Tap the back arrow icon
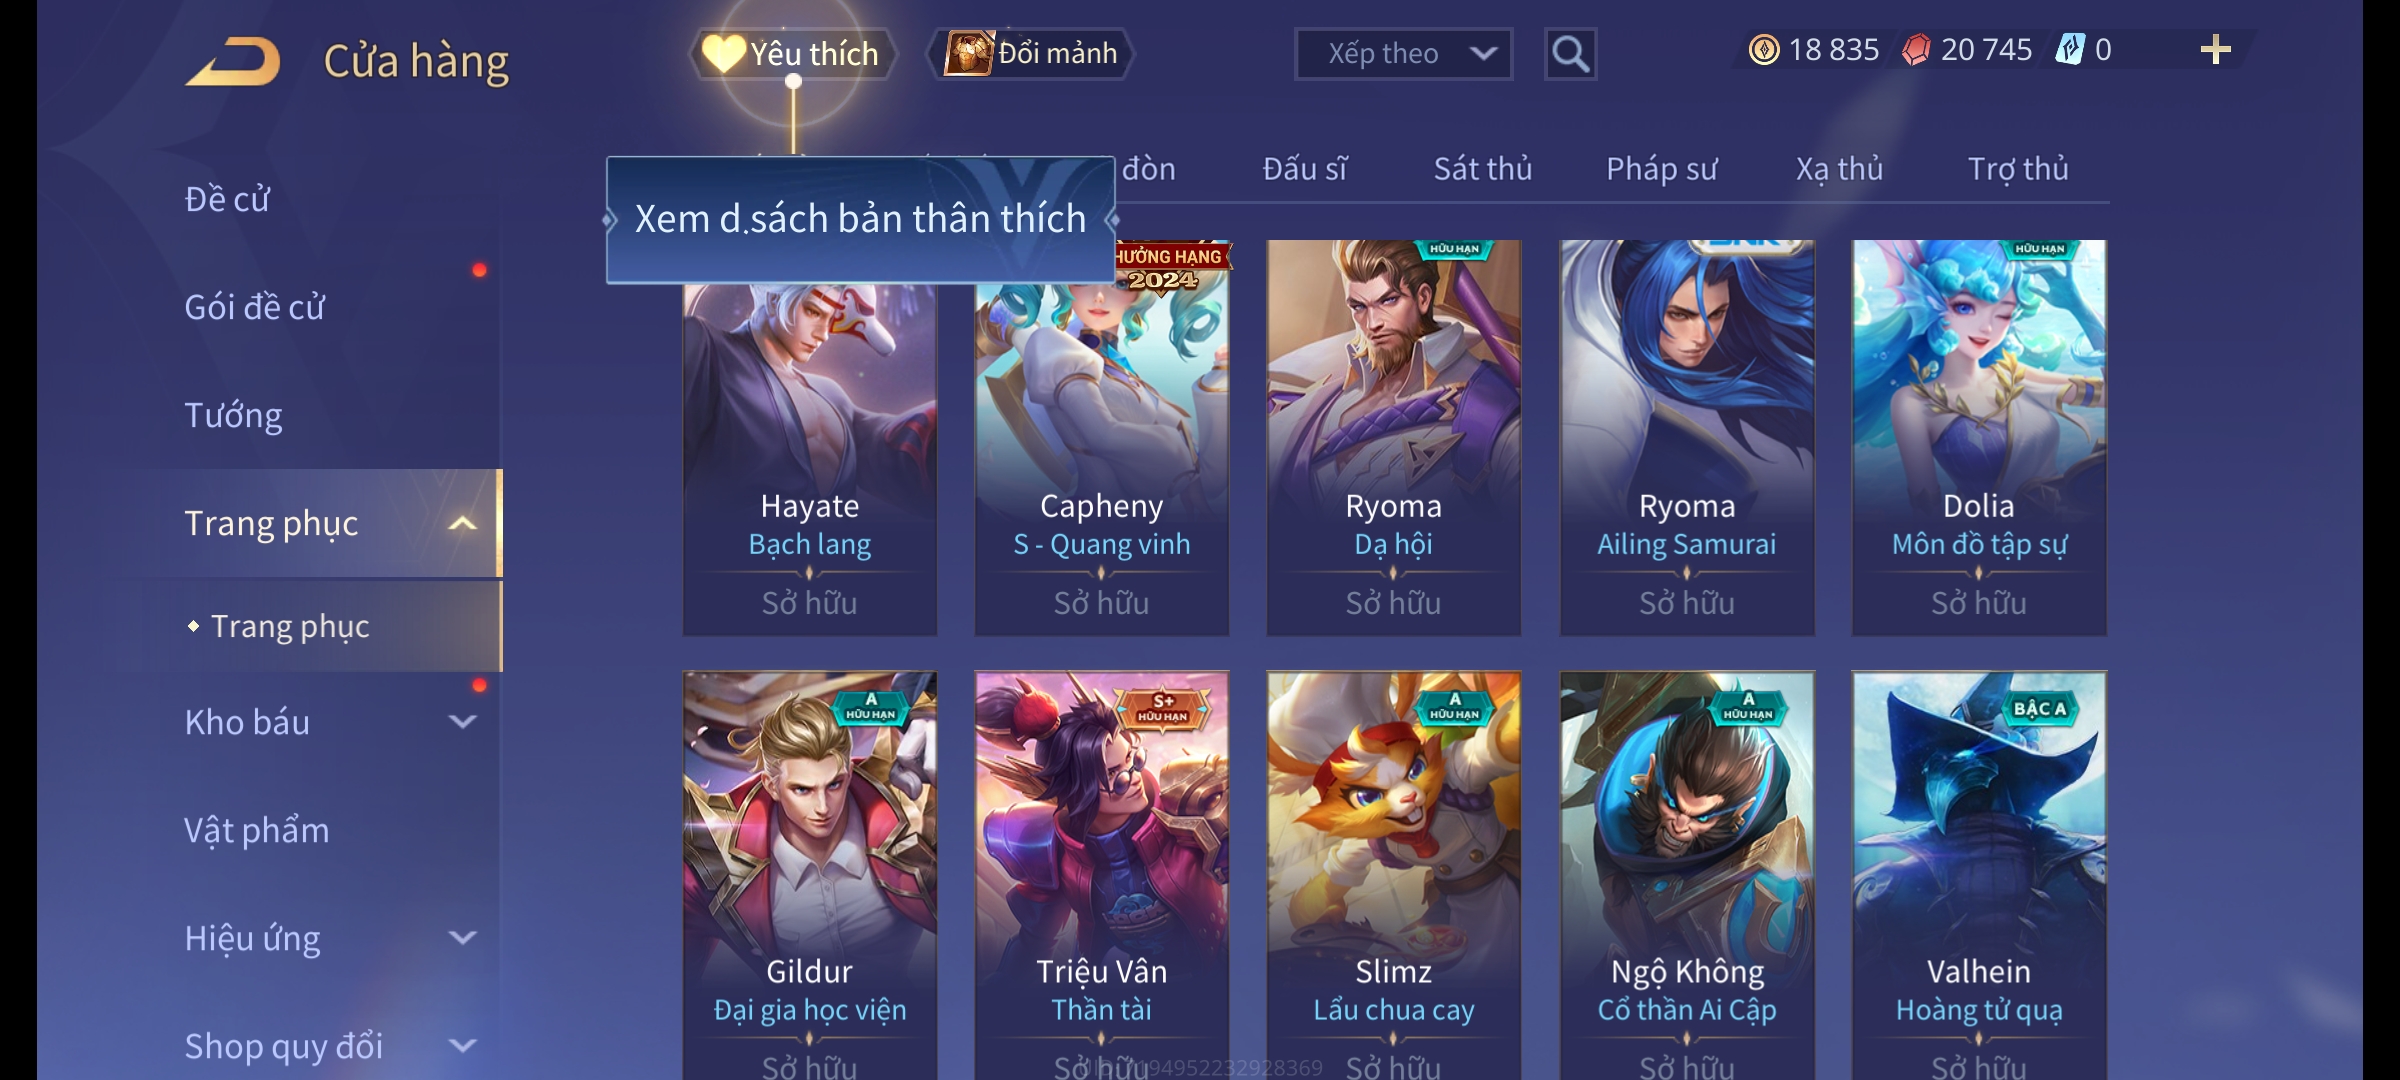Viewport: 2400px width, 1080px height. click(x=233, y=61)
